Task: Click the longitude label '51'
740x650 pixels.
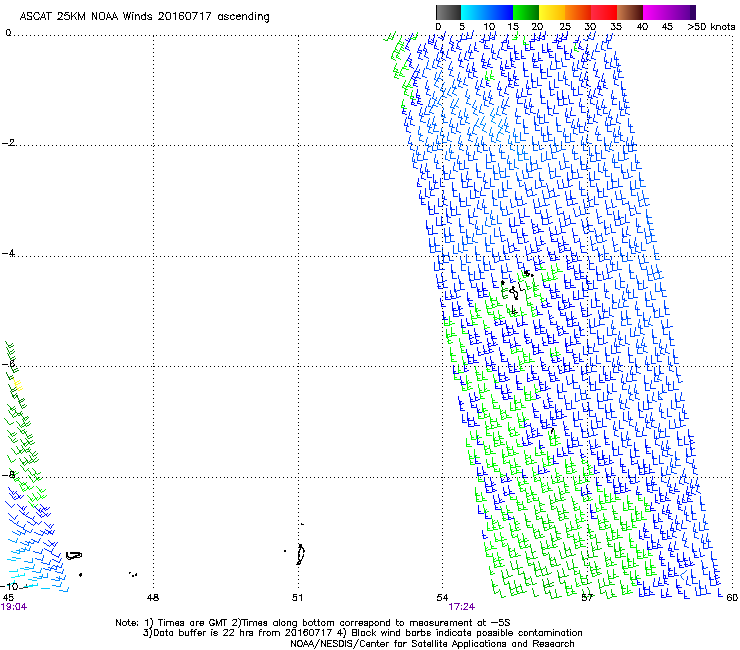Action: pyautogui.click(x=297, y=598)
